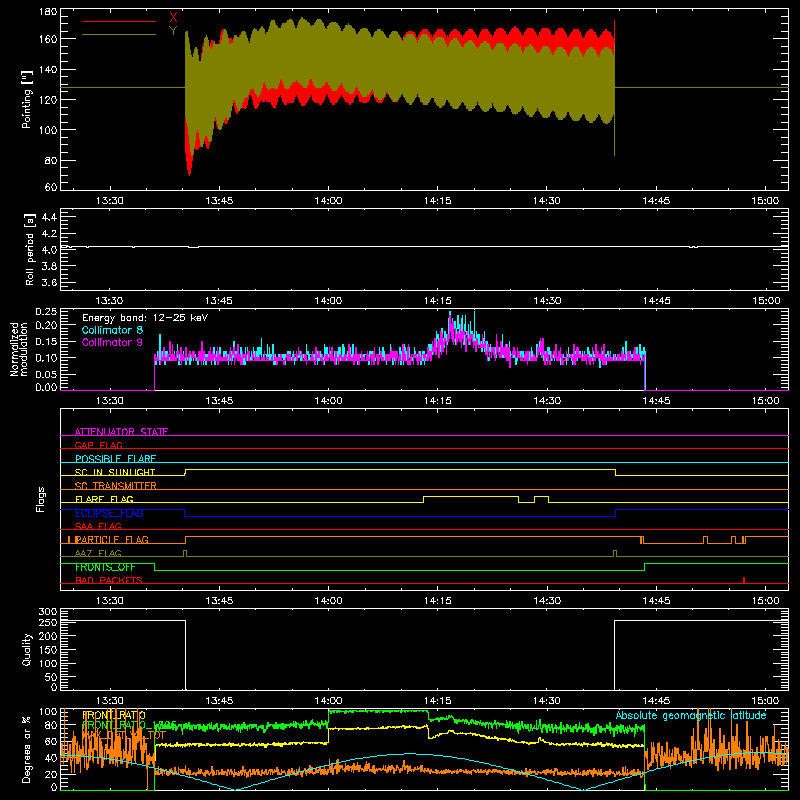The width and height of the screenshot is (800, 800).
Task: Click the "Flags" axis title
Action: coord(41,499)
